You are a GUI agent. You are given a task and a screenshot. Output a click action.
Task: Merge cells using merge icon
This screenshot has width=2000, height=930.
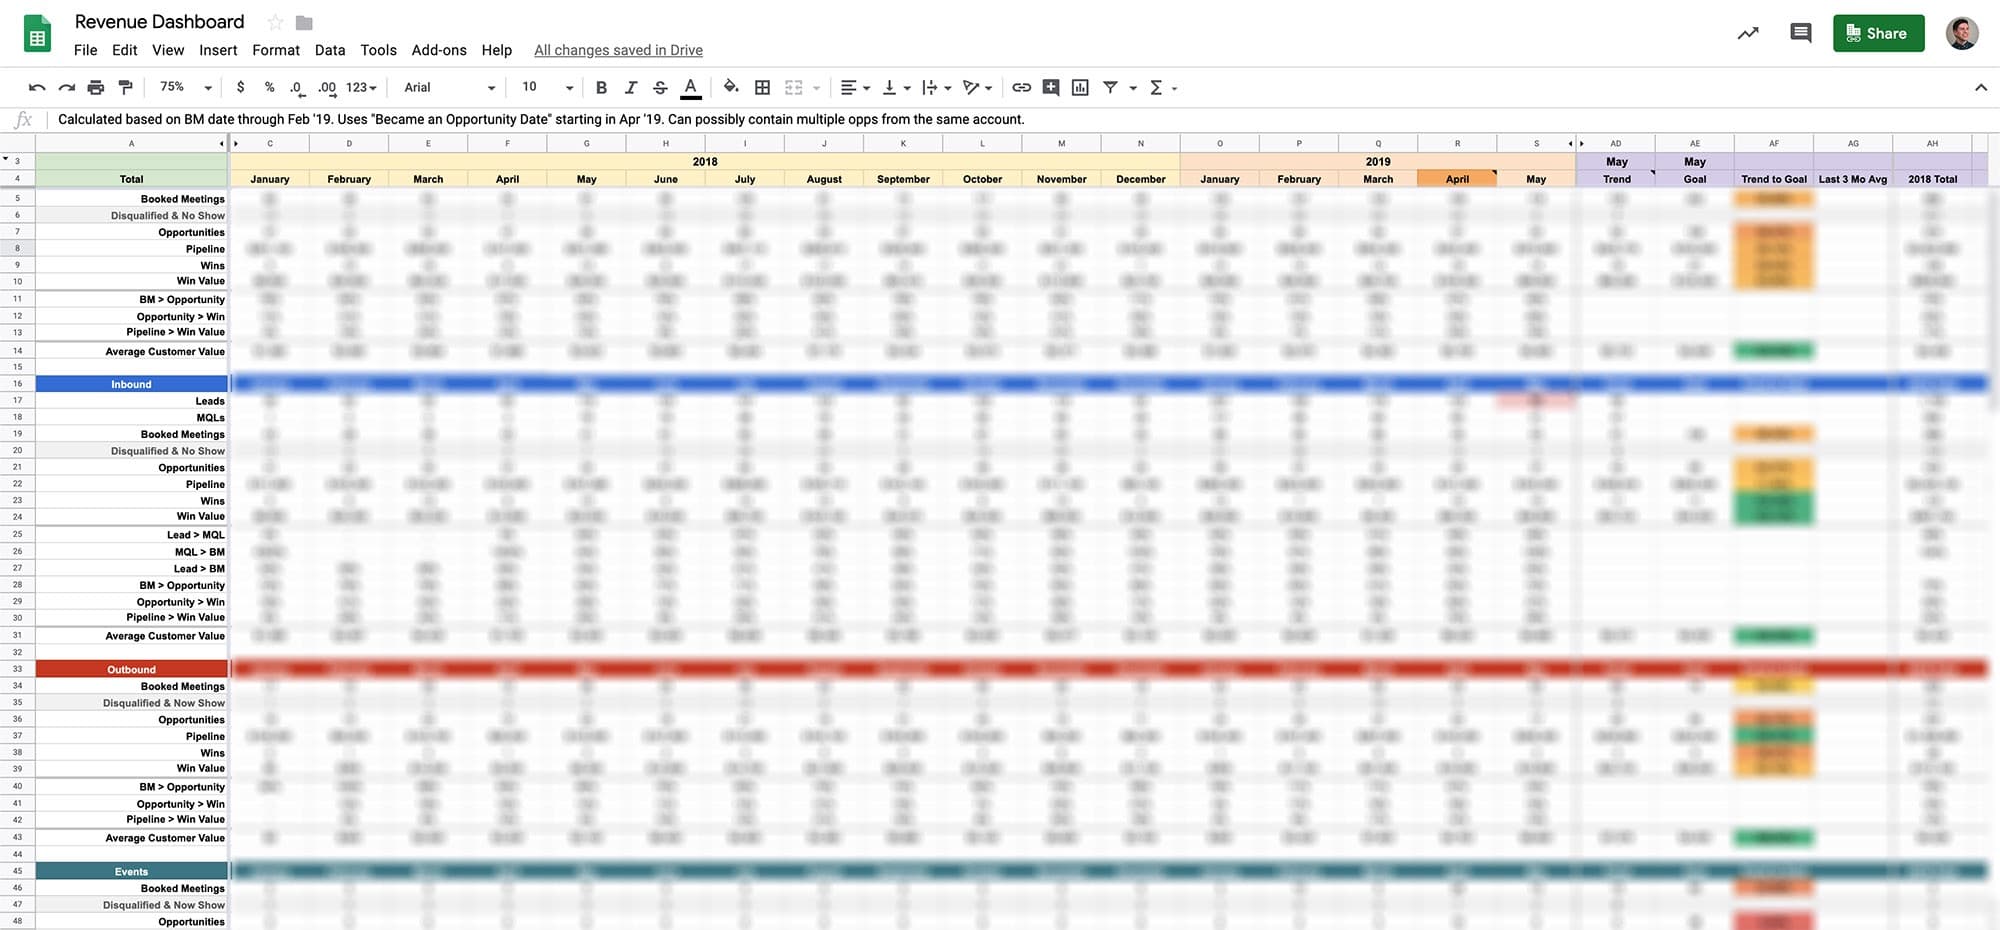pos(794,88)
